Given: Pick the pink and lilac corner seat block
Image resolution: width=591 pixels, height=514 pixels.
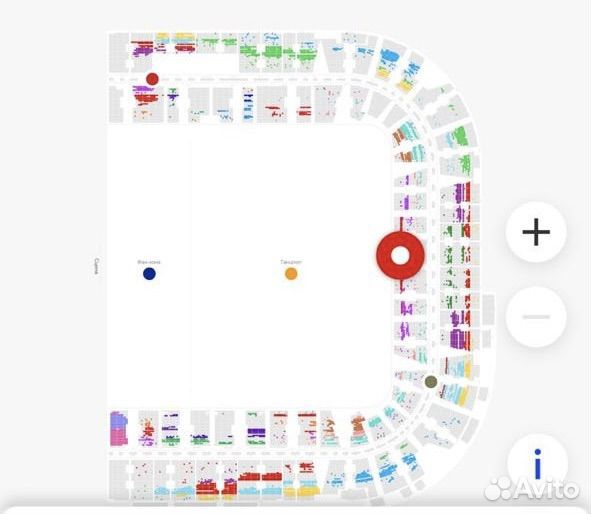Looking at the screenshot, I should click(x=118, y=429).
